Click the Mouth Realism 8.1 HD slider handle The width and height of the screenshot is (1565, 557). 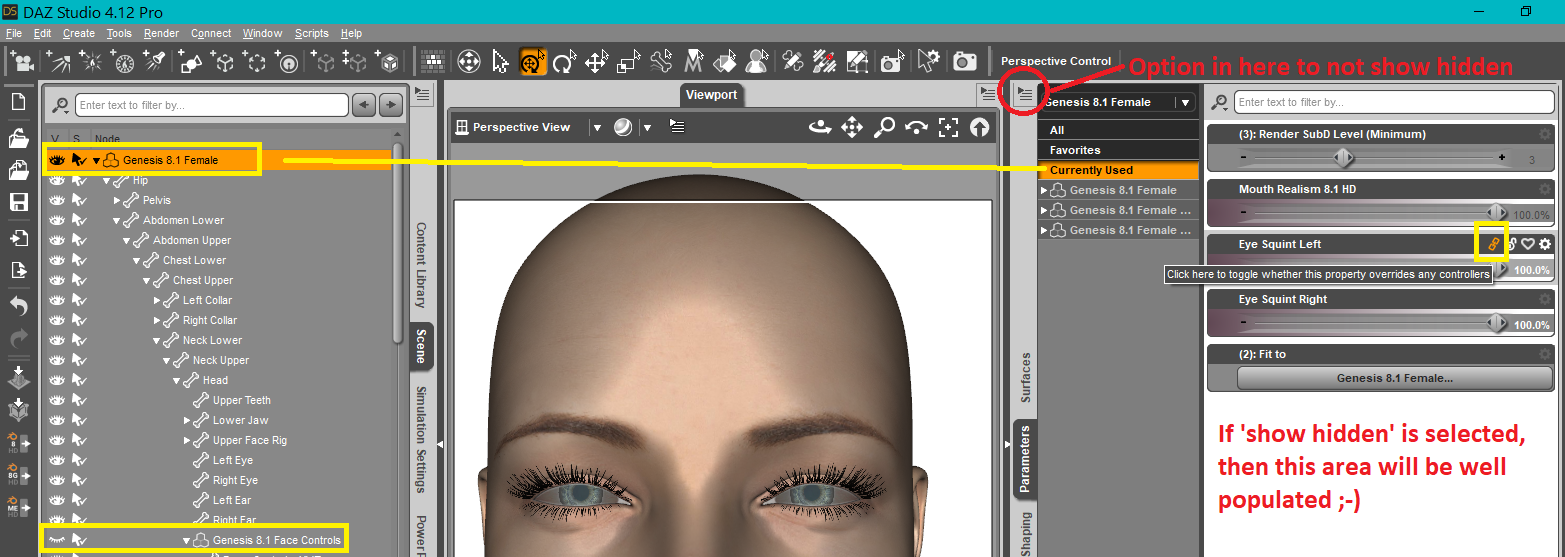tap(1496, 212)
